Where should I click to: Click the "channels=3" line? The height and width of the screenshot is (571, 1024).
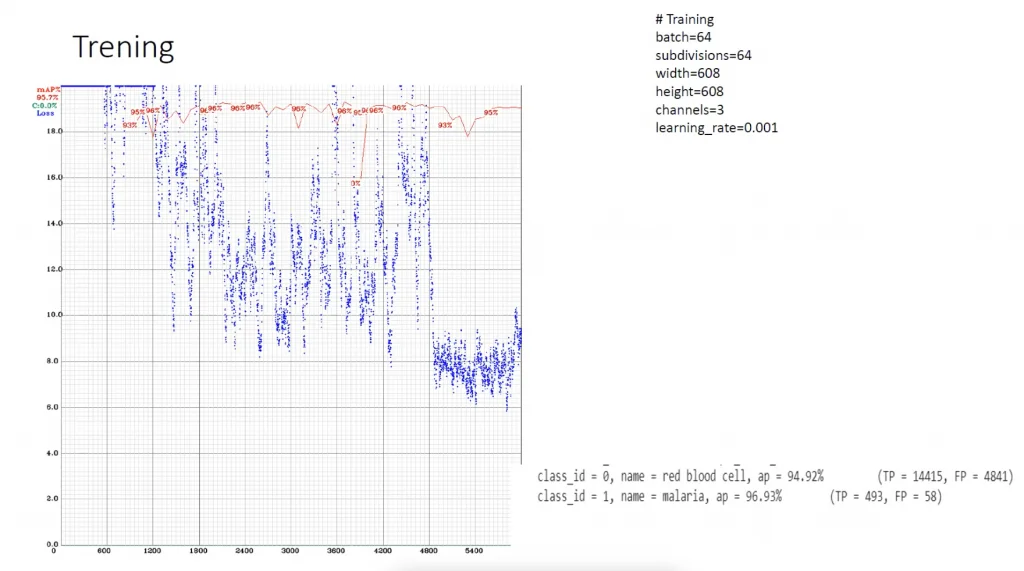point(690,110)
